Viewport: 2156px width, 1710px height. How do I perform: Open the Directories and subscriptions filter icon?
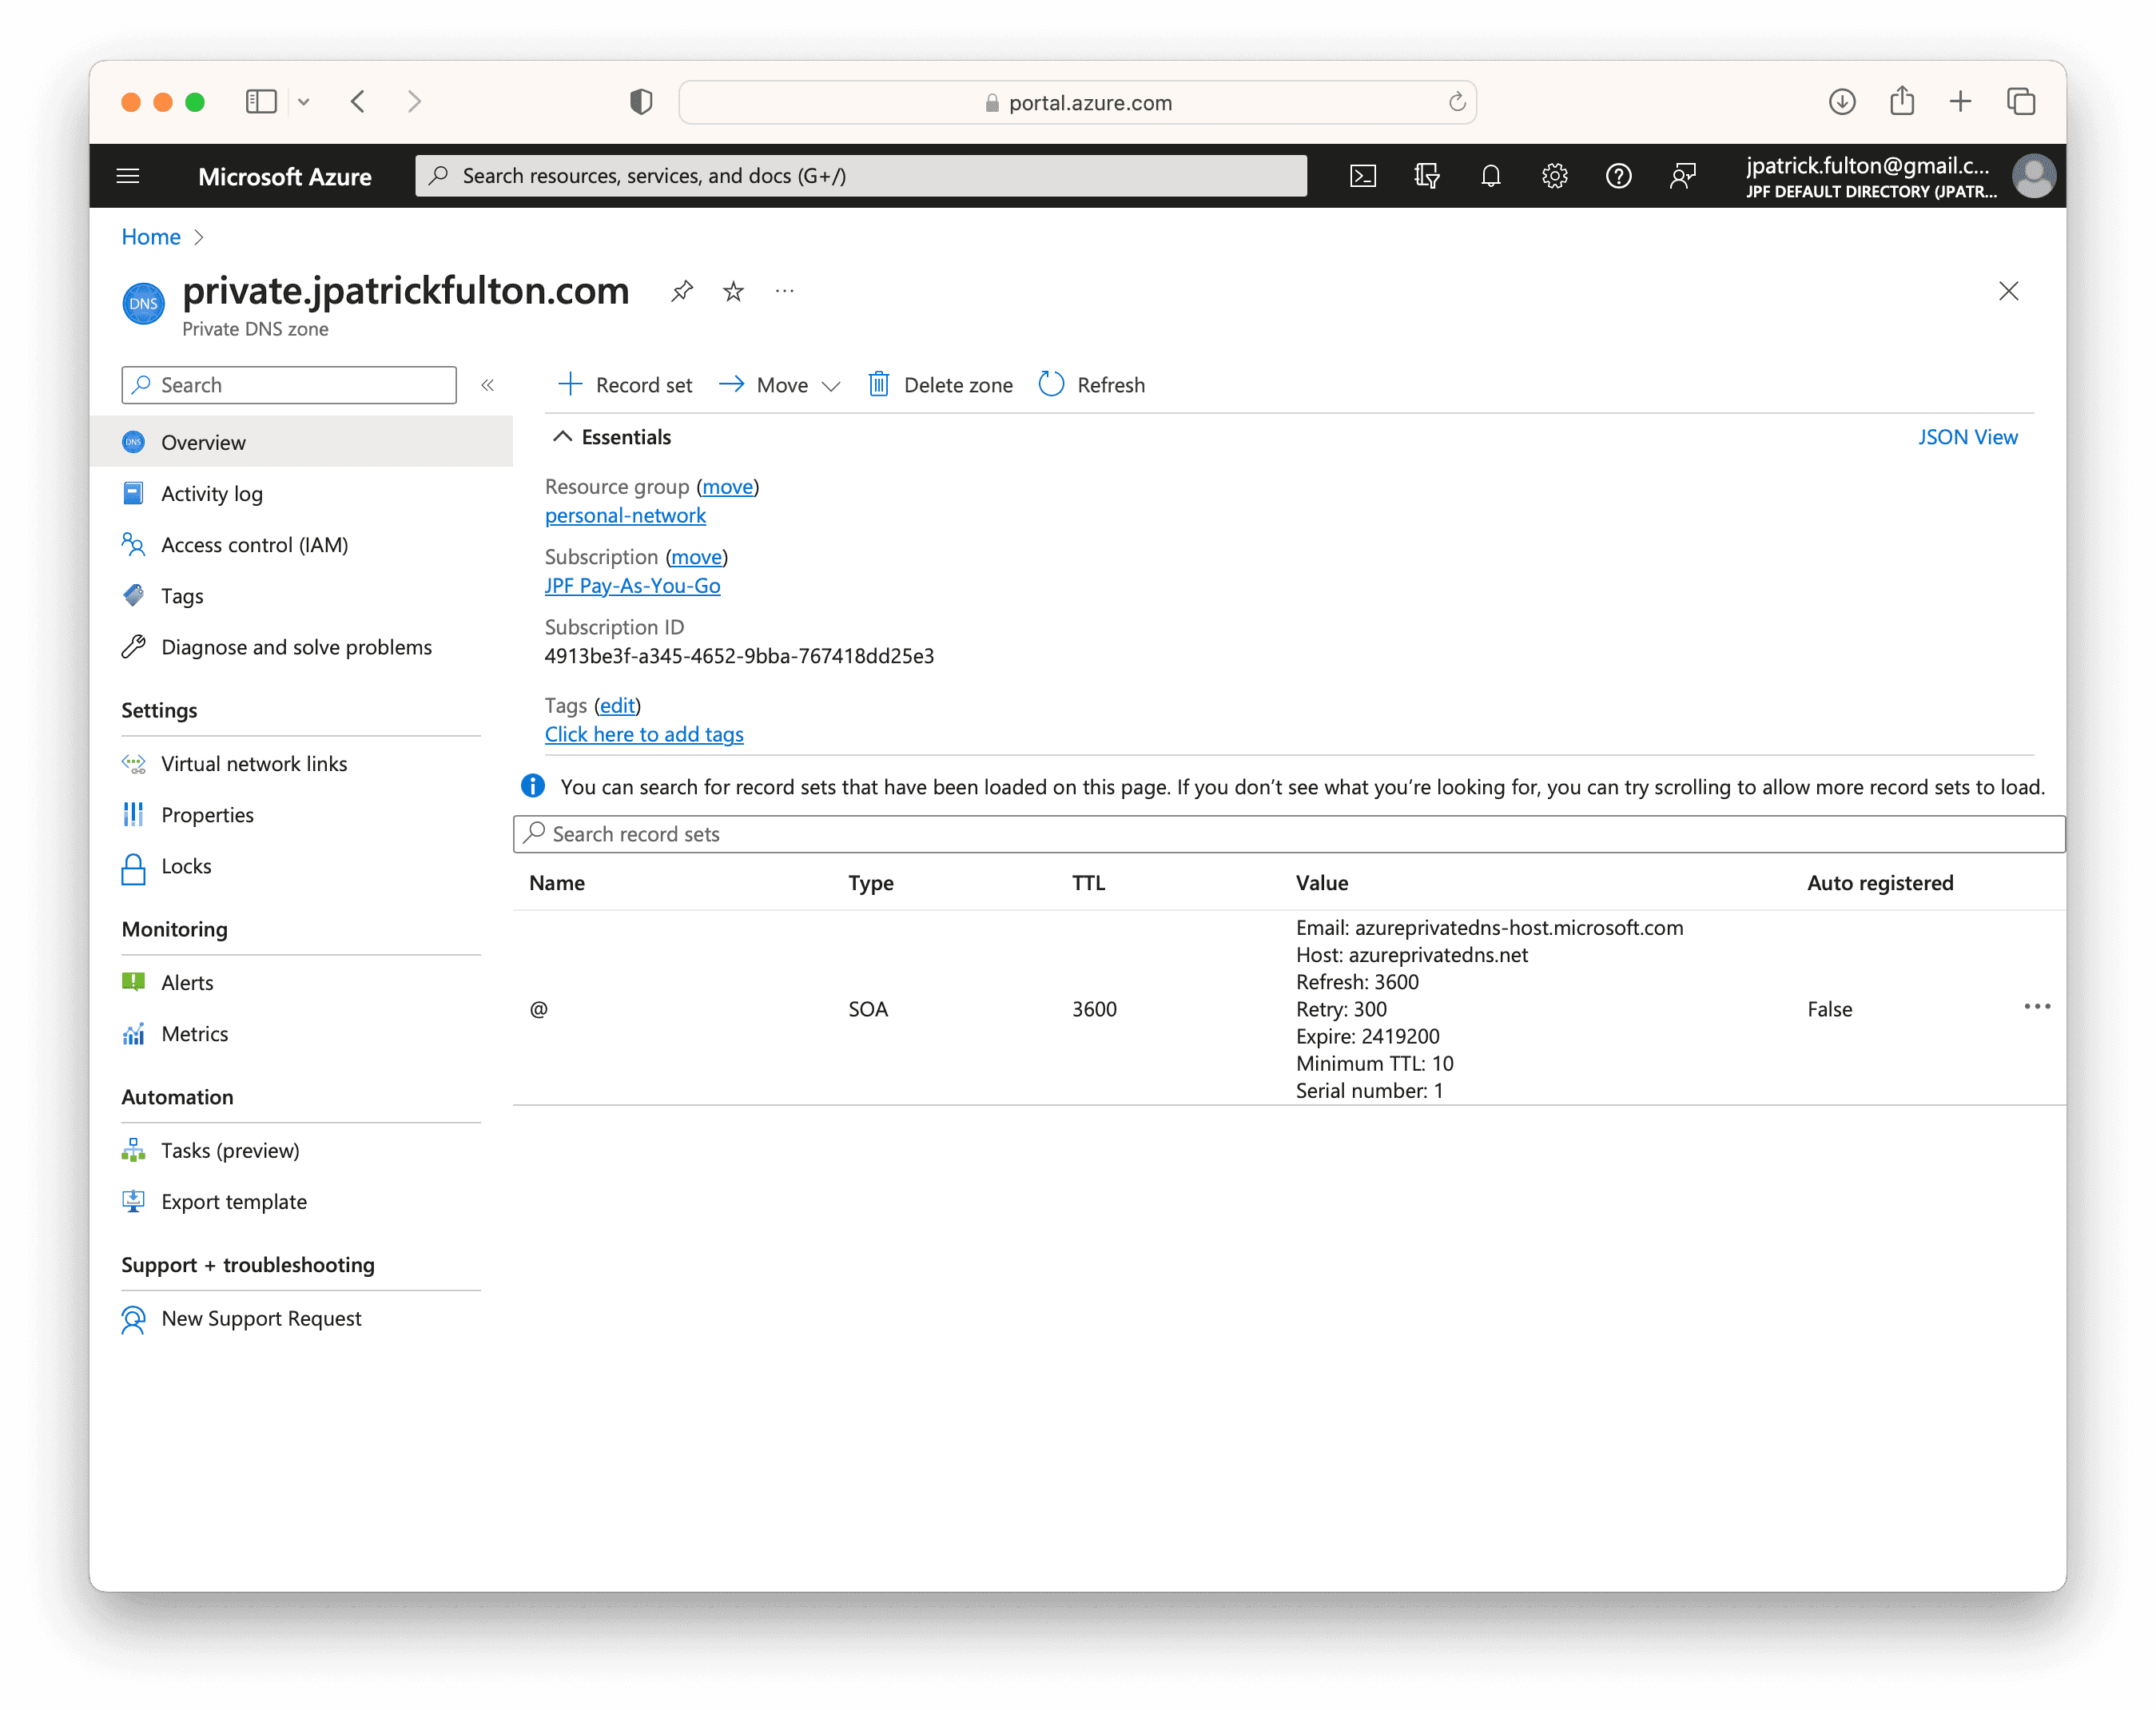pyautogui.click(x=1427, y=176)
